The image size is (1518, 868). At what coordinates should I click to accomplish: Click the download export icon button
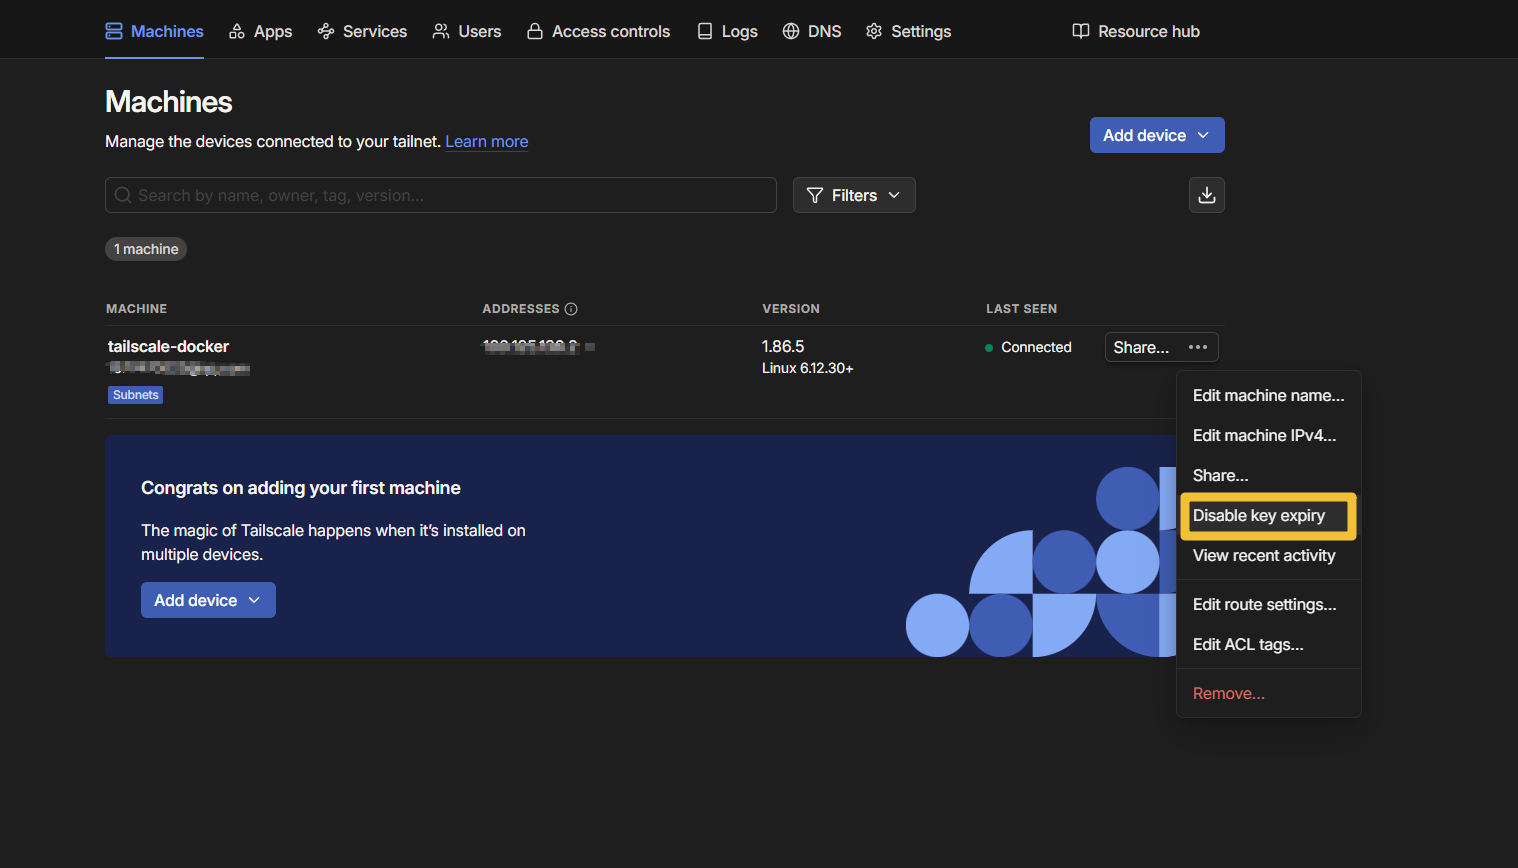coord(1206,195)
